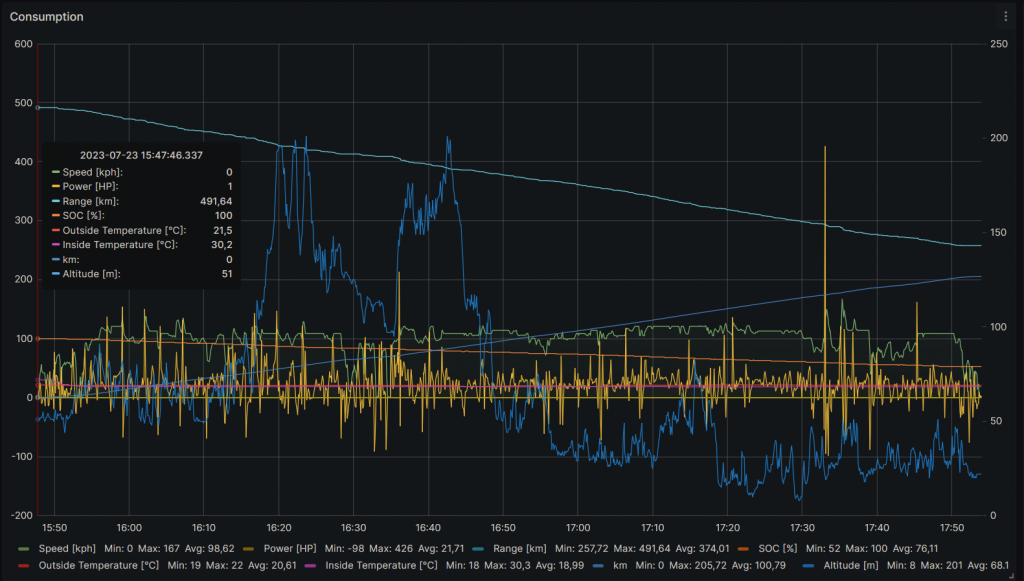Click the tall yellow power spike near 17:30
Image resolution: width=1024 pixels, height=581 pixels.
pos(825,200)
